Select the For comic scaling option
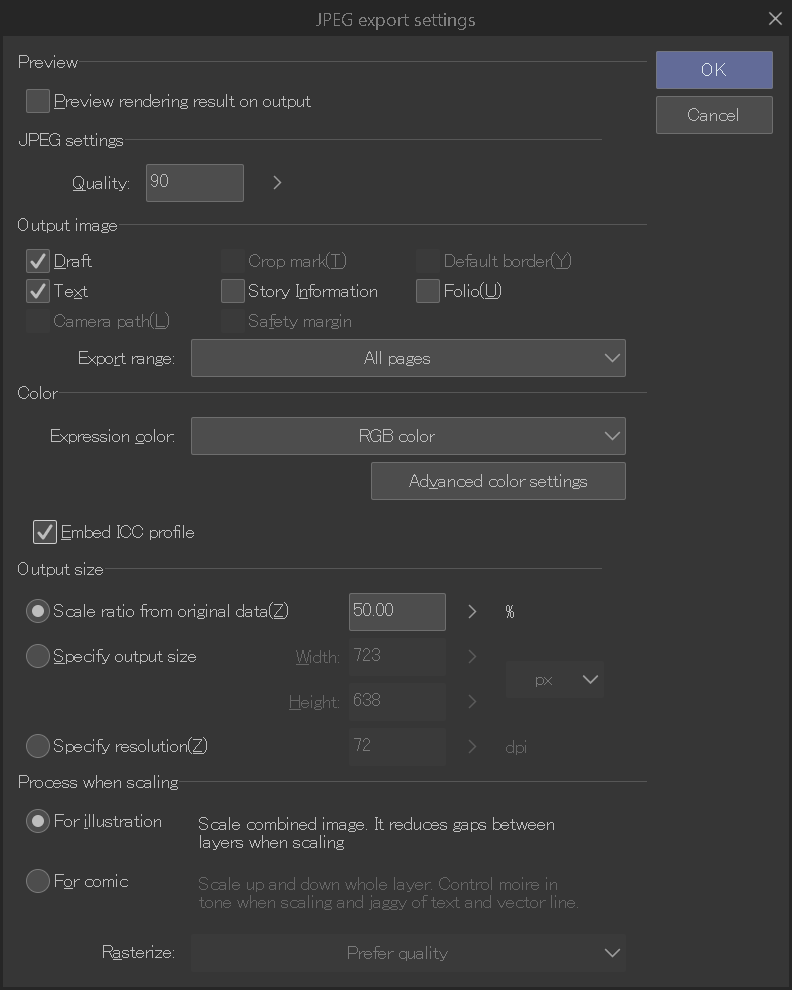Image resolution: width=792 pixels, height=990 pixels. 38,881
